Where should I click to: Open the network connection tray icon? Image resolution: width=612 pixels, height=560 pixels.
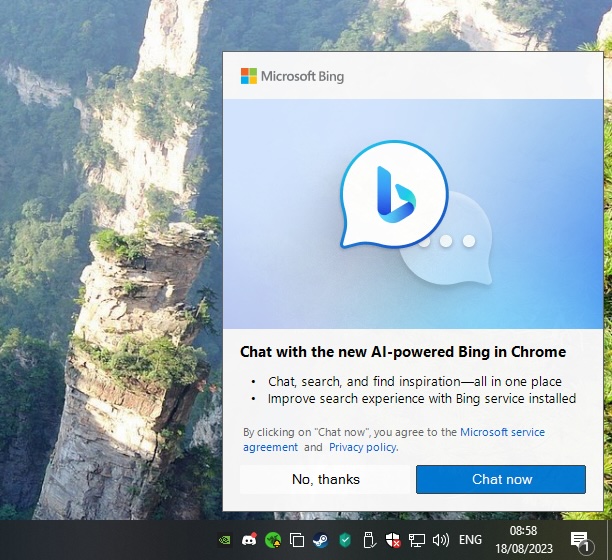(416, 540)
